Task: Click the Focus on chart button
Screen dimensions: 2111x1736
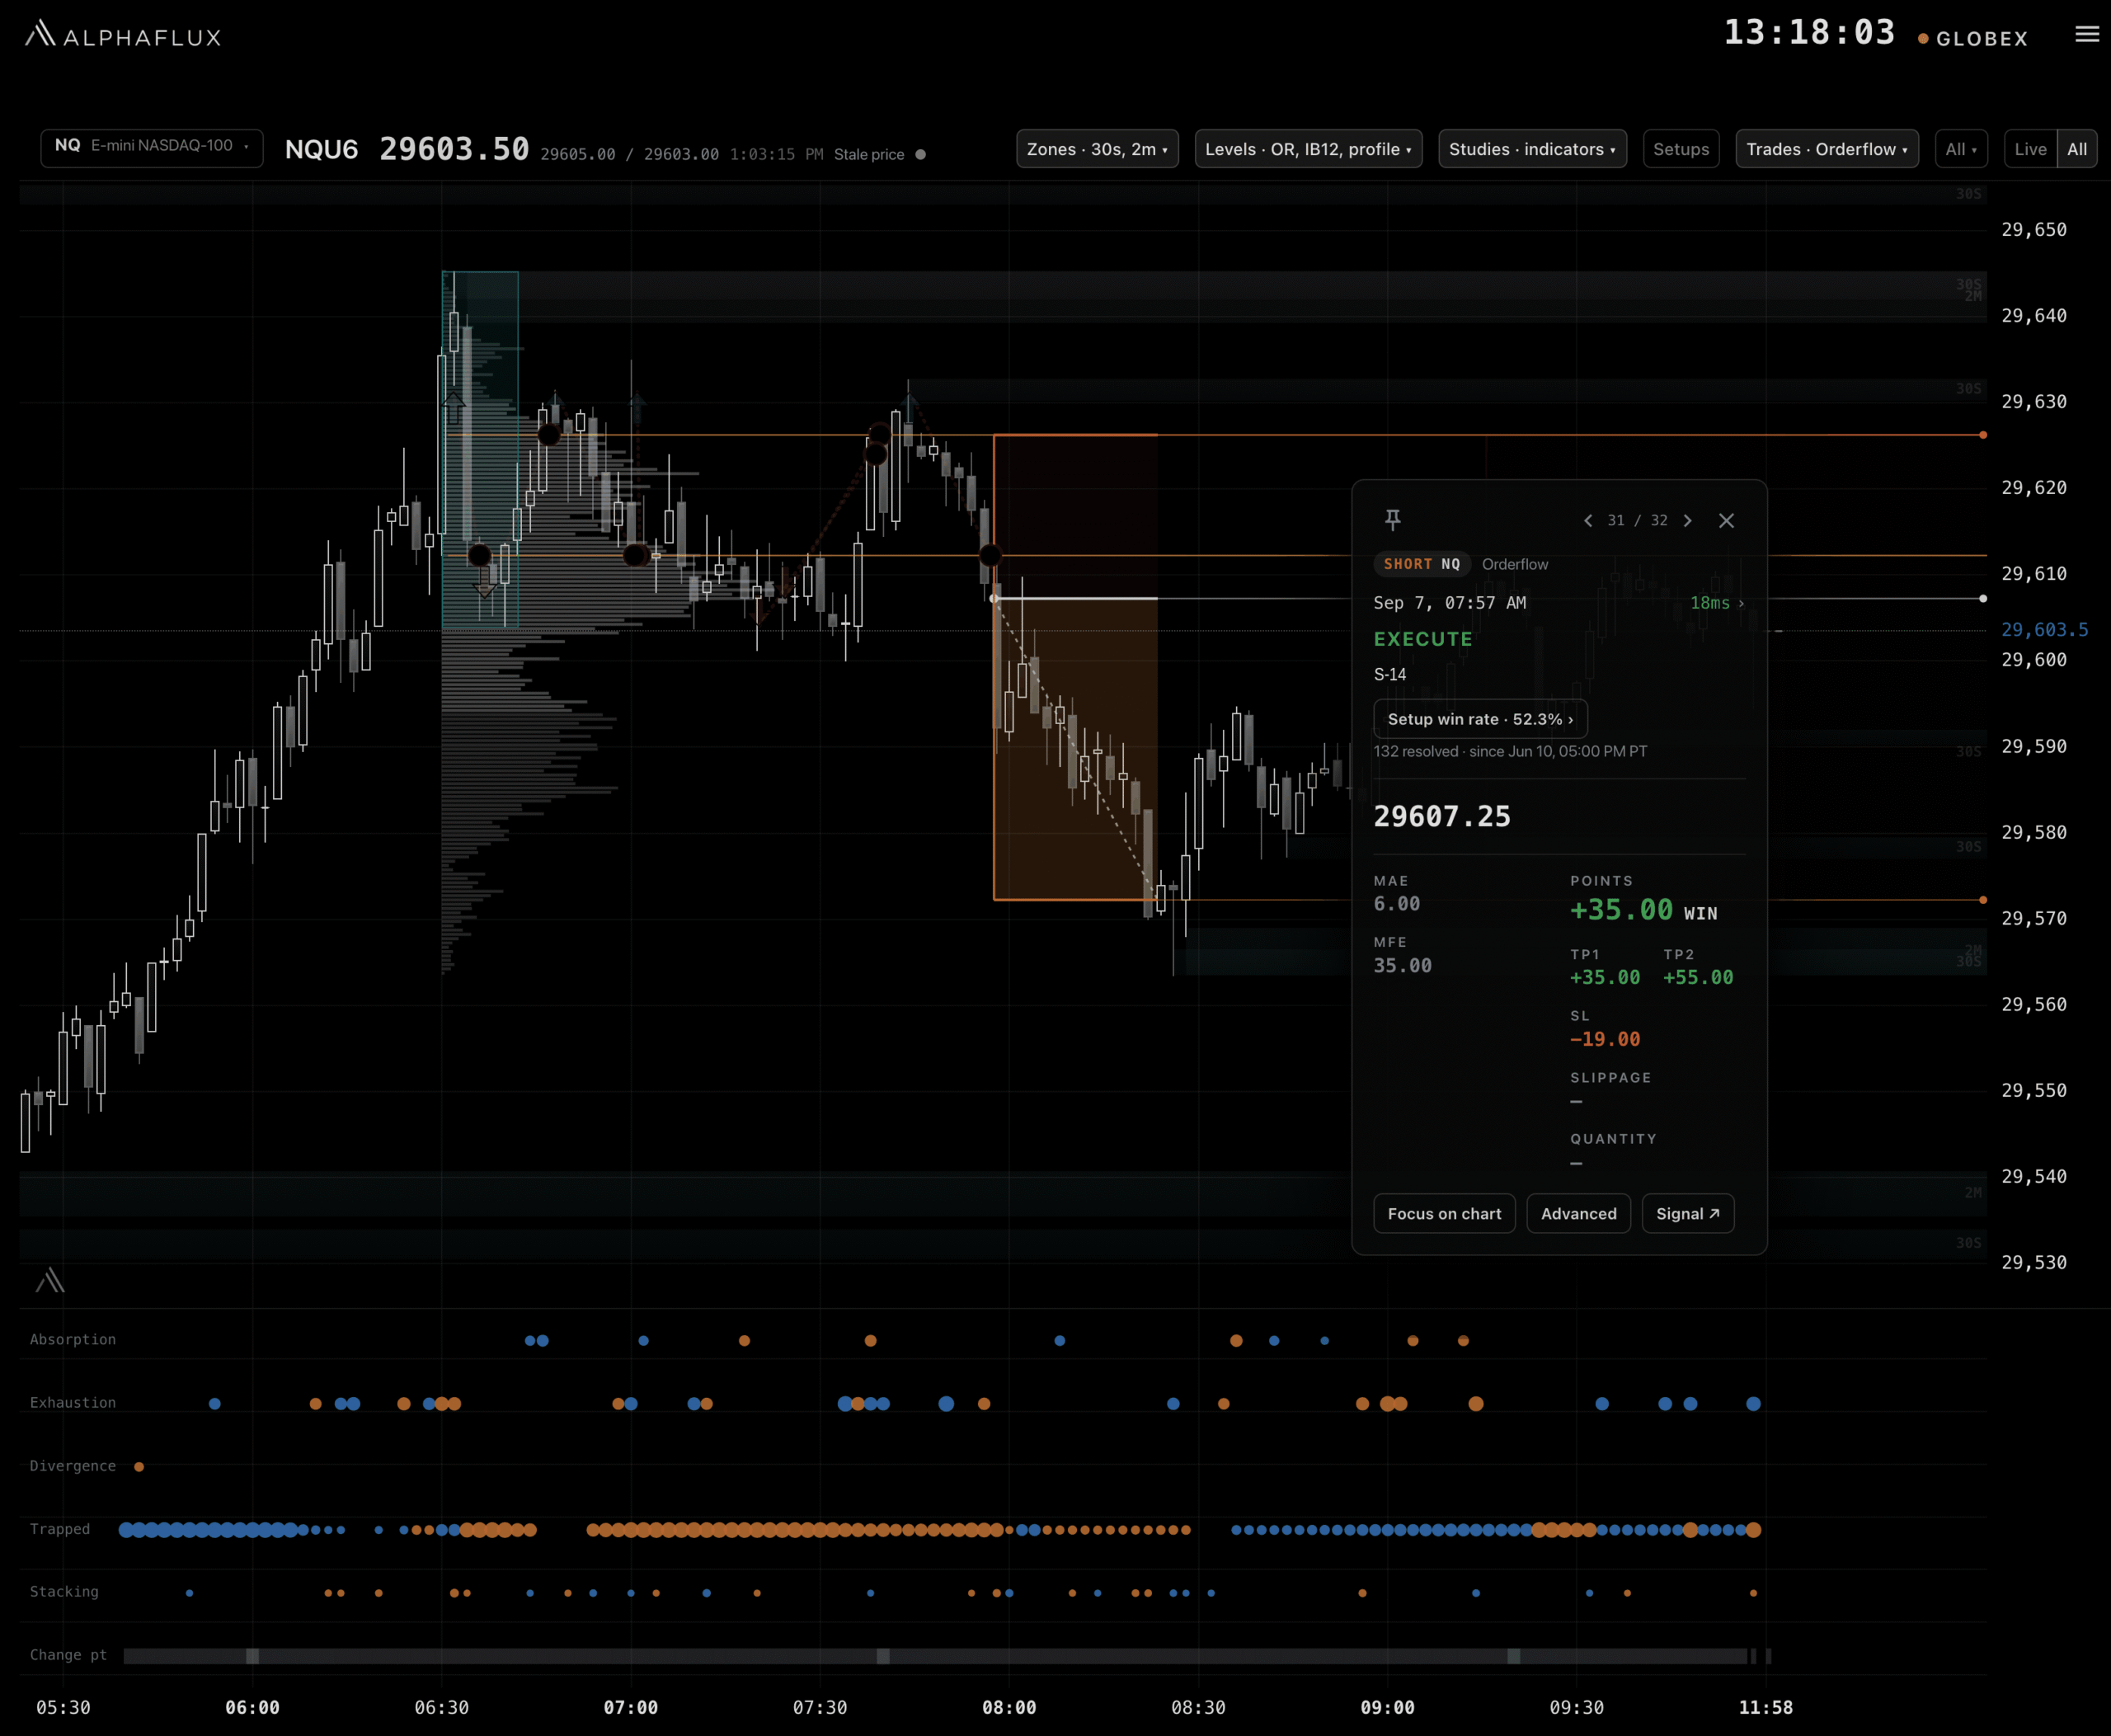Action: tap(1444, 1213)
